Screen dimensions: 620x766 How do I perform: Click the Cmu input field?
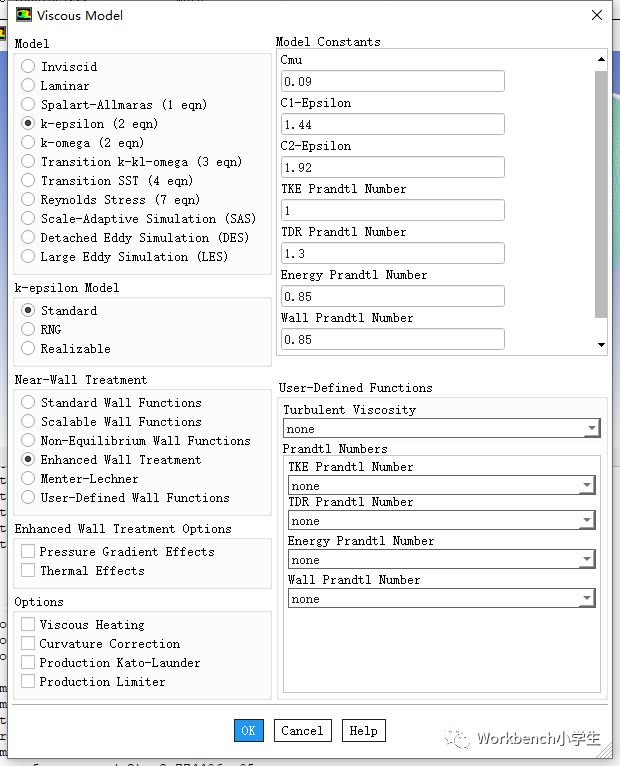(x=393, y=81)
